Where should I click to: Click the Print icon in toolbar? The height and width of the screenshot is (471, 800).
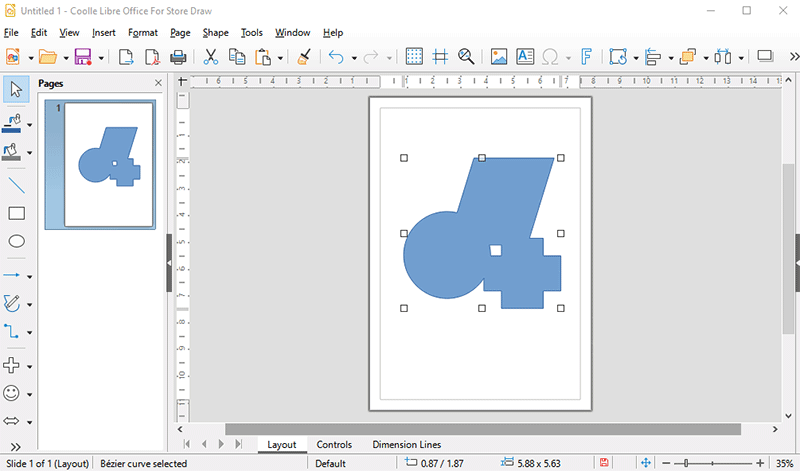tap(179, 57)
